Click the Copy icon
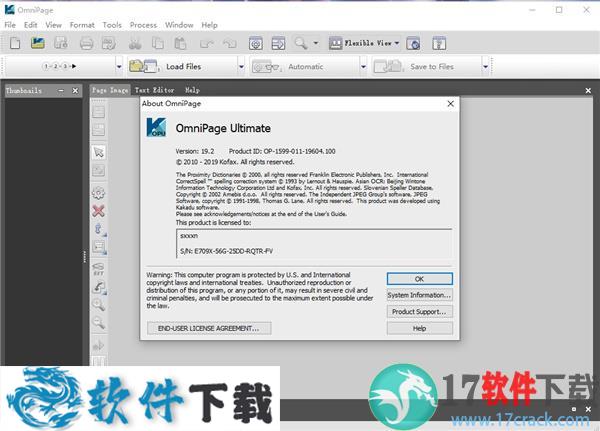 coord(158,43)
